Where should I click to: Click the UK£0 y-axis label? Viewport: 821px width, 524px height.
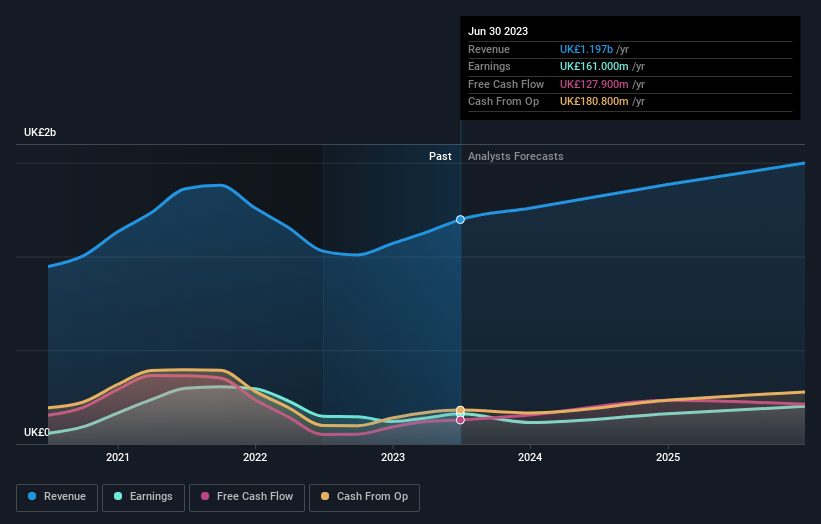click(37, 432)
